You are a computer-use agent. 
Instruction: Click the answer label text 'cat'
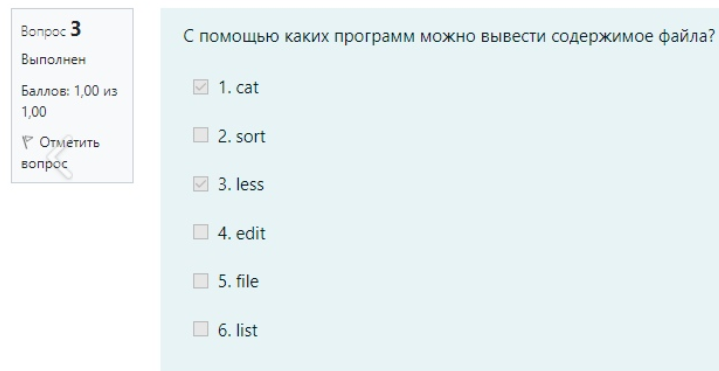[x=247, y=87]
